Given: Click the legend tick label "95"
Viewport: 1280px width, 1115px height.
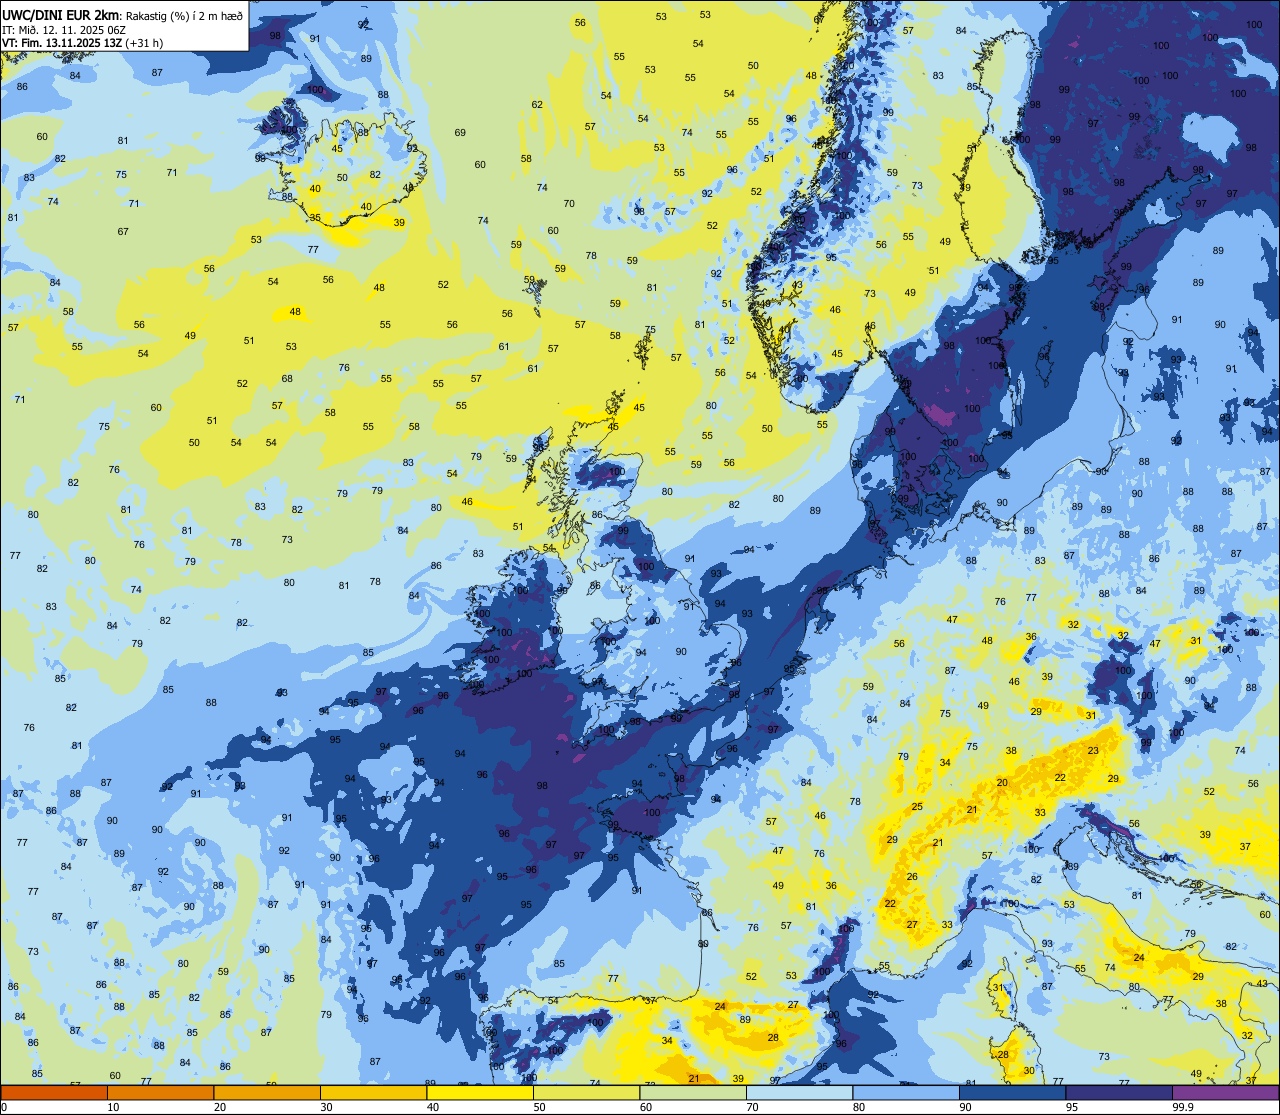Looking at the screenshot, I should point(1071,1107).
